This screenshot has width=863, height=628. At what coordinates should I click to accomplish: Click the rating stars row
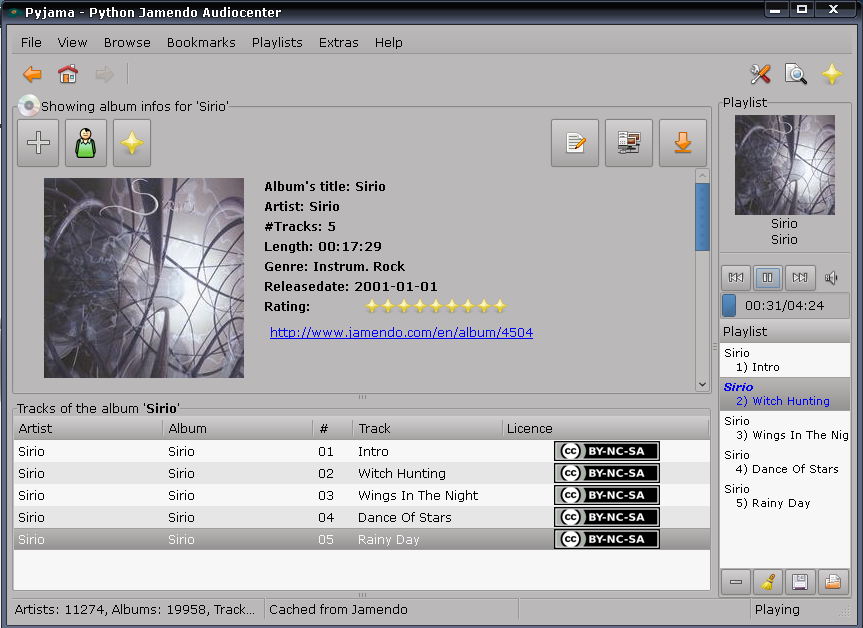pyautogui.click(x=436, y=306)
